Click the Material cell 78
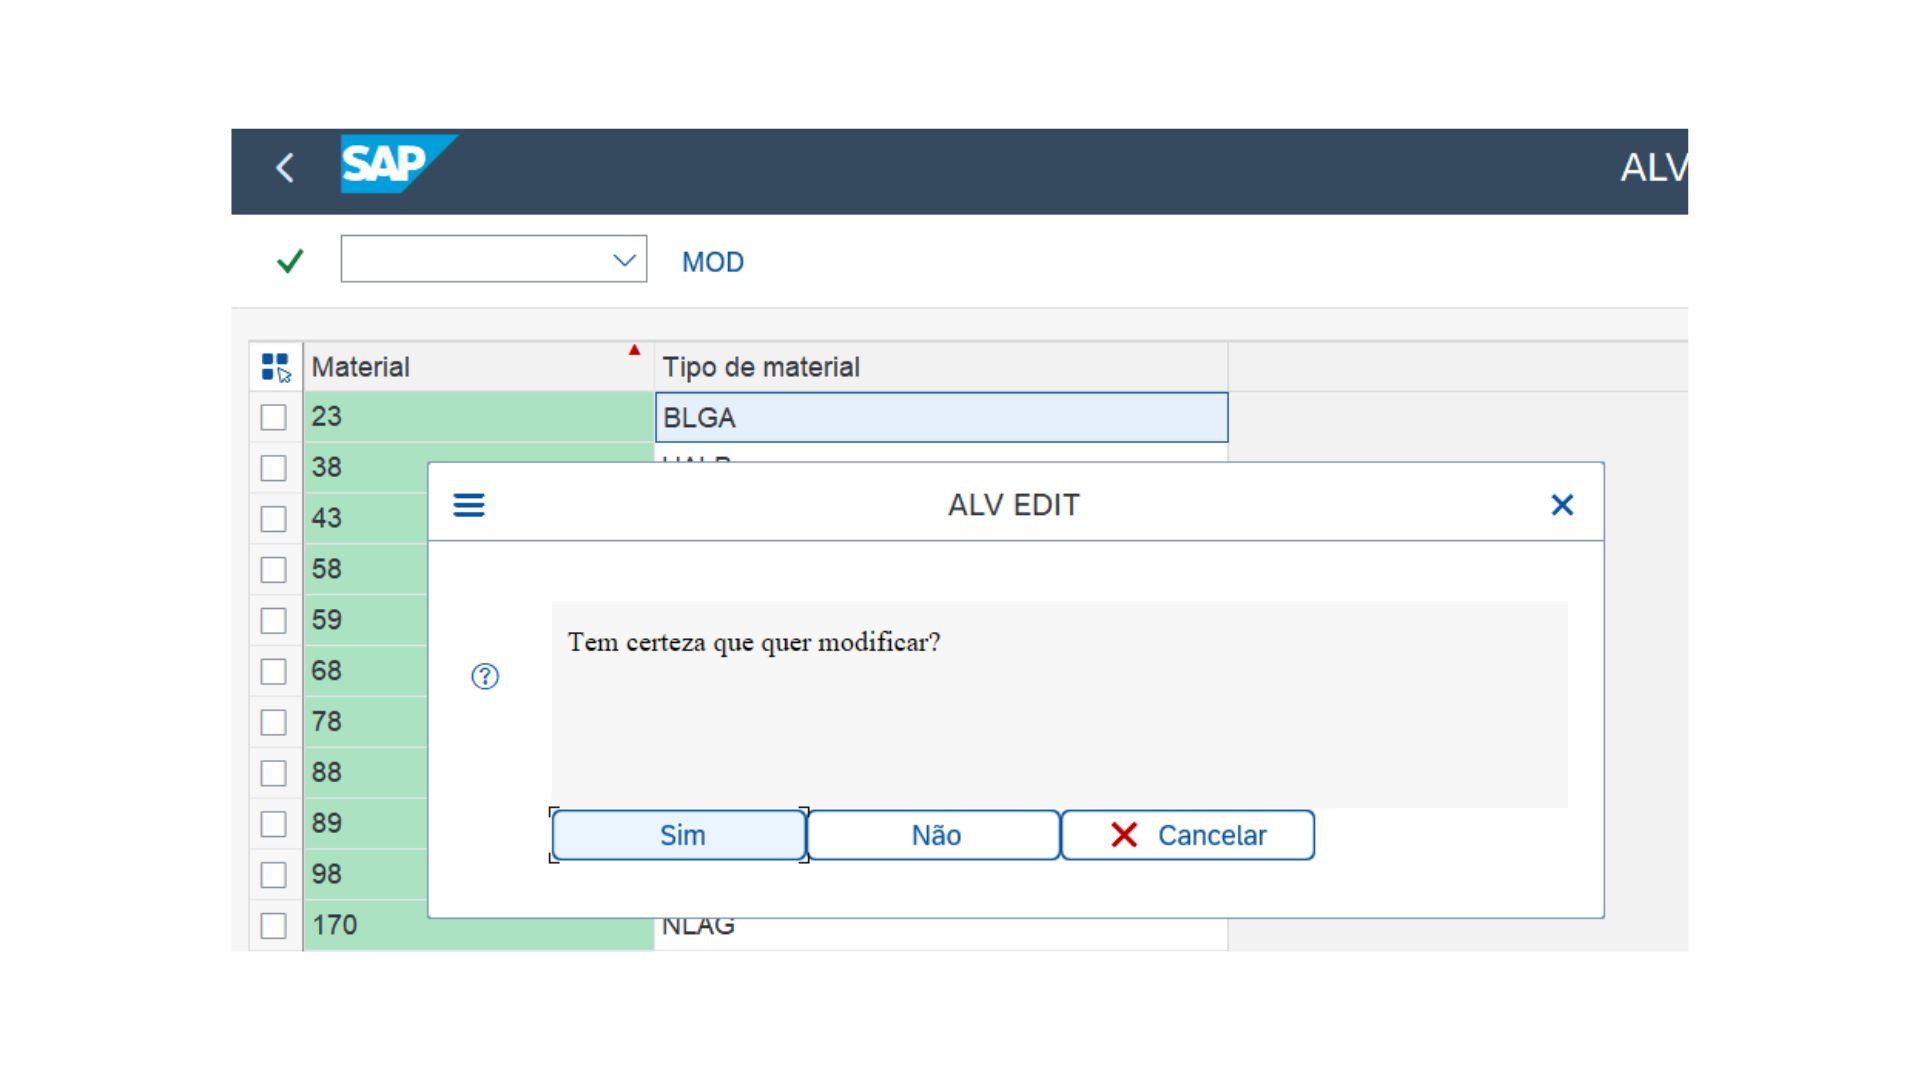Image resolution: width=1920 pixels, height=1080 pixels. click(x=366, y=722)
